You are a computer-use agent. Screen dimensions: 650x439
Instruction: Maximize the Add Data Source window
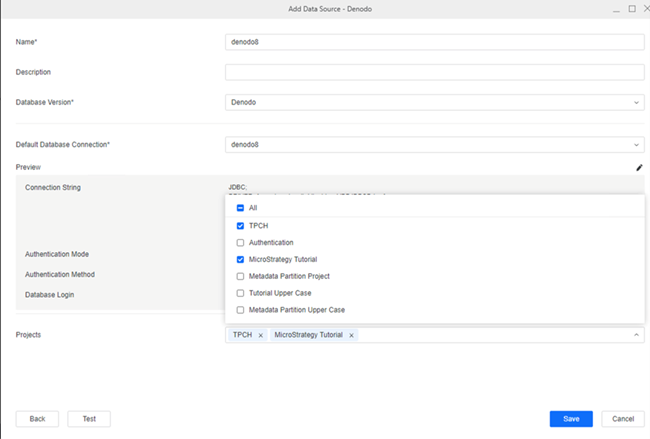click(x=632, y=8)
